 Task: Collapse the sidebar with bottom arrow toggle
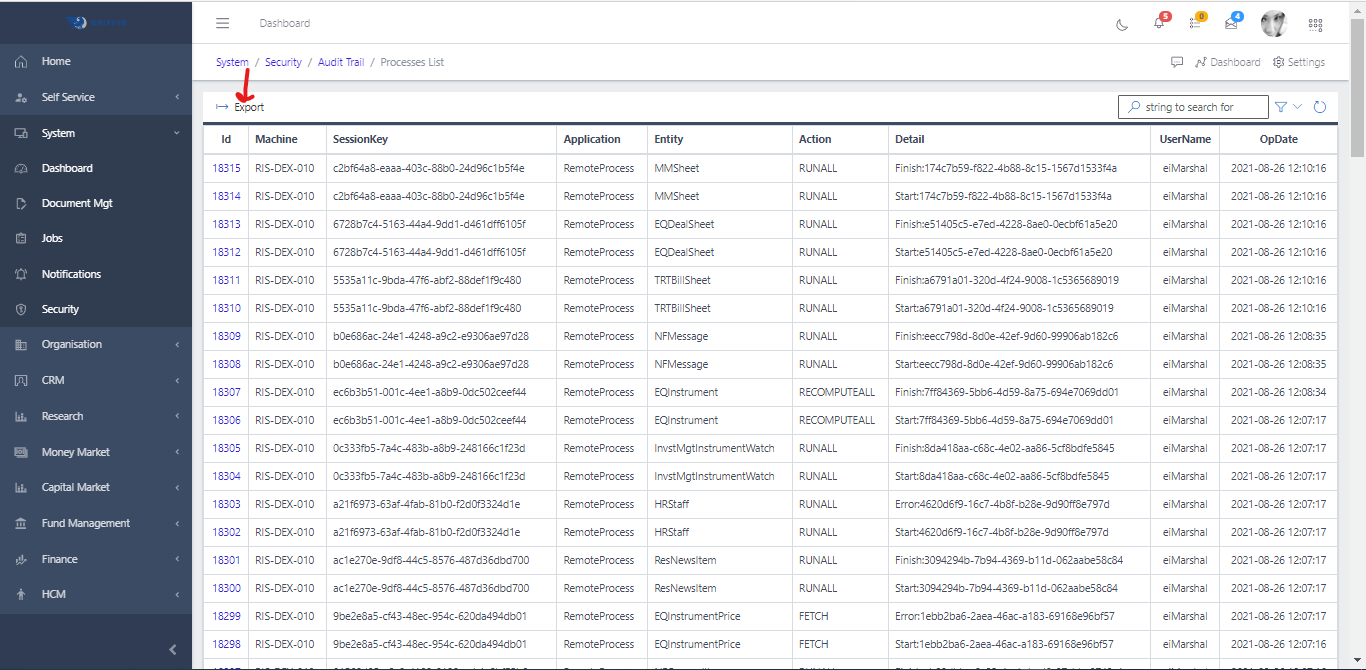[x=172, y=649]
